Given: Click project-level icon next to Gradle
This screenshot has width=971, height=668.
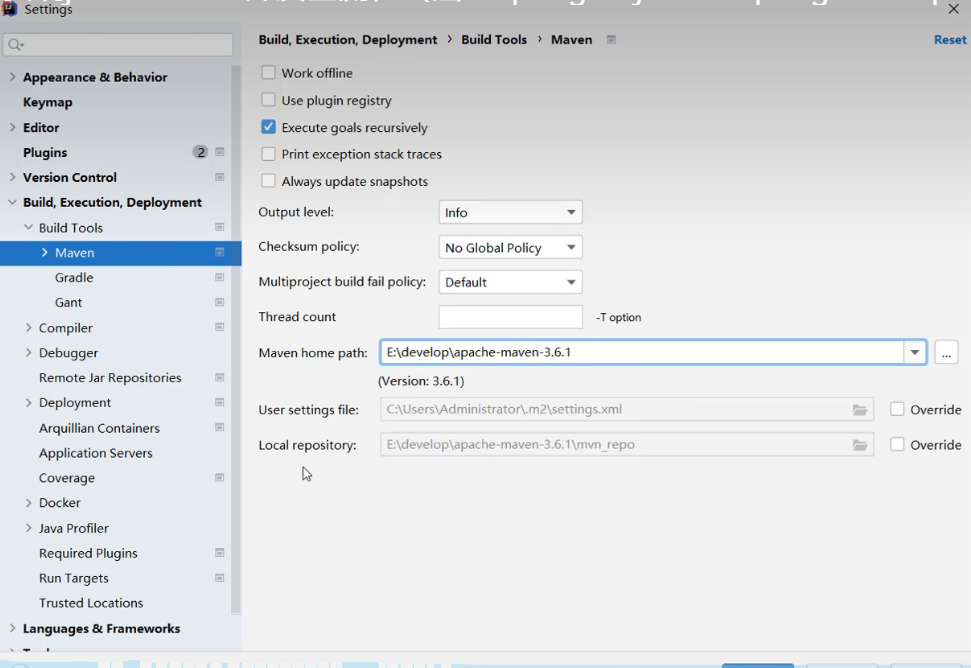Looking at the screenshot, I should (220, 278).
